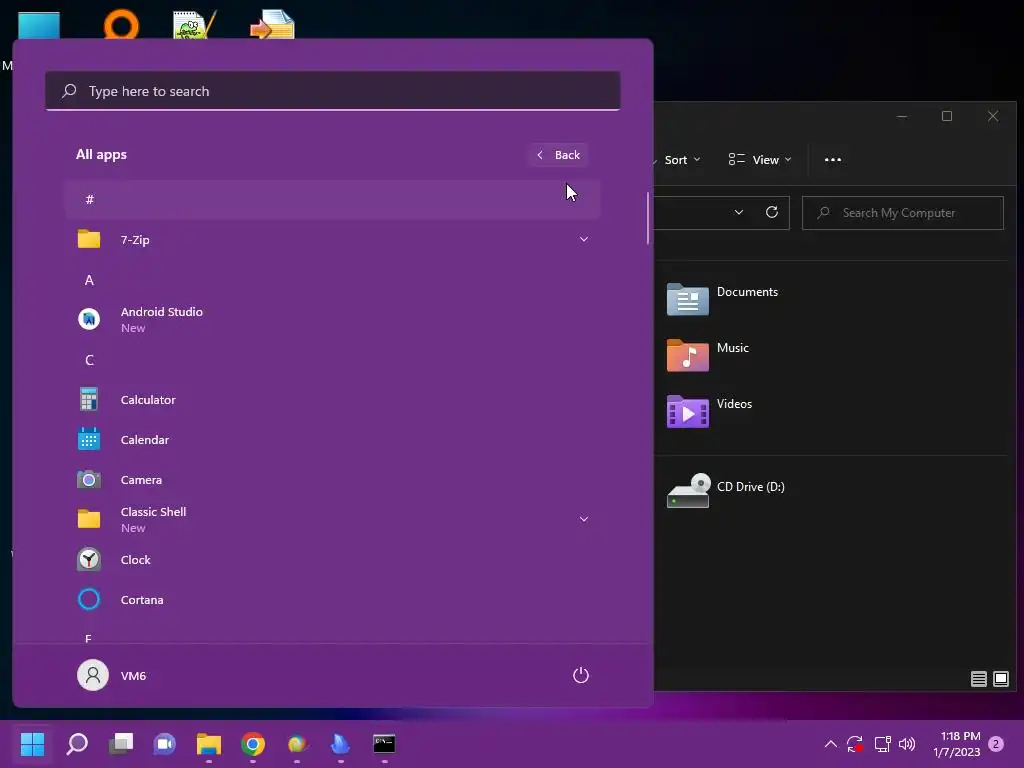Launch the Calculator app

(x=332, y=400)
